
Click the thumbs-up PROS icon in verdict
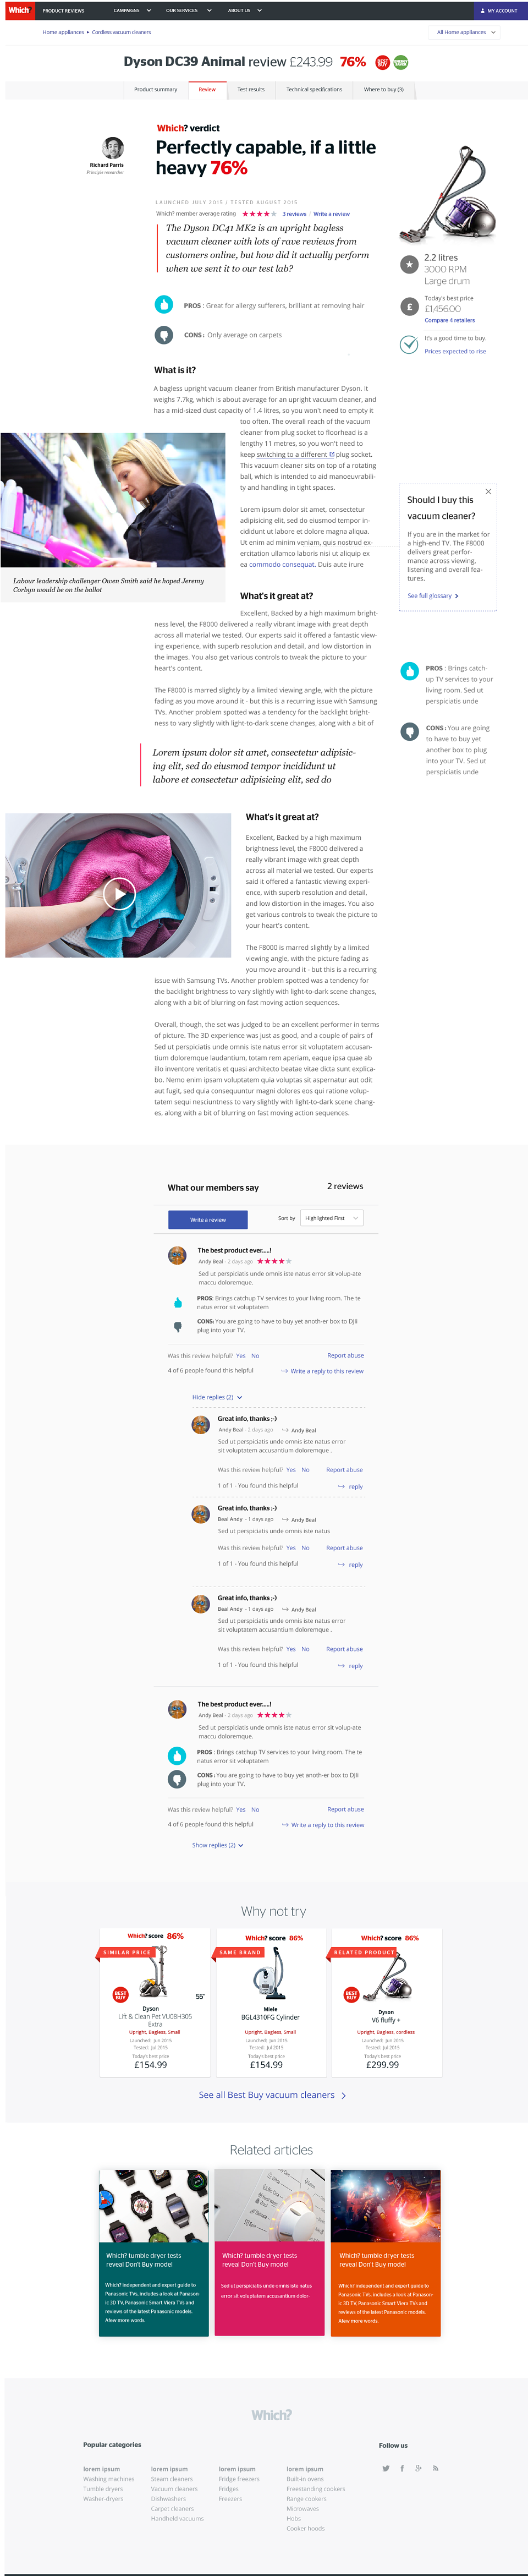(164, 304)
